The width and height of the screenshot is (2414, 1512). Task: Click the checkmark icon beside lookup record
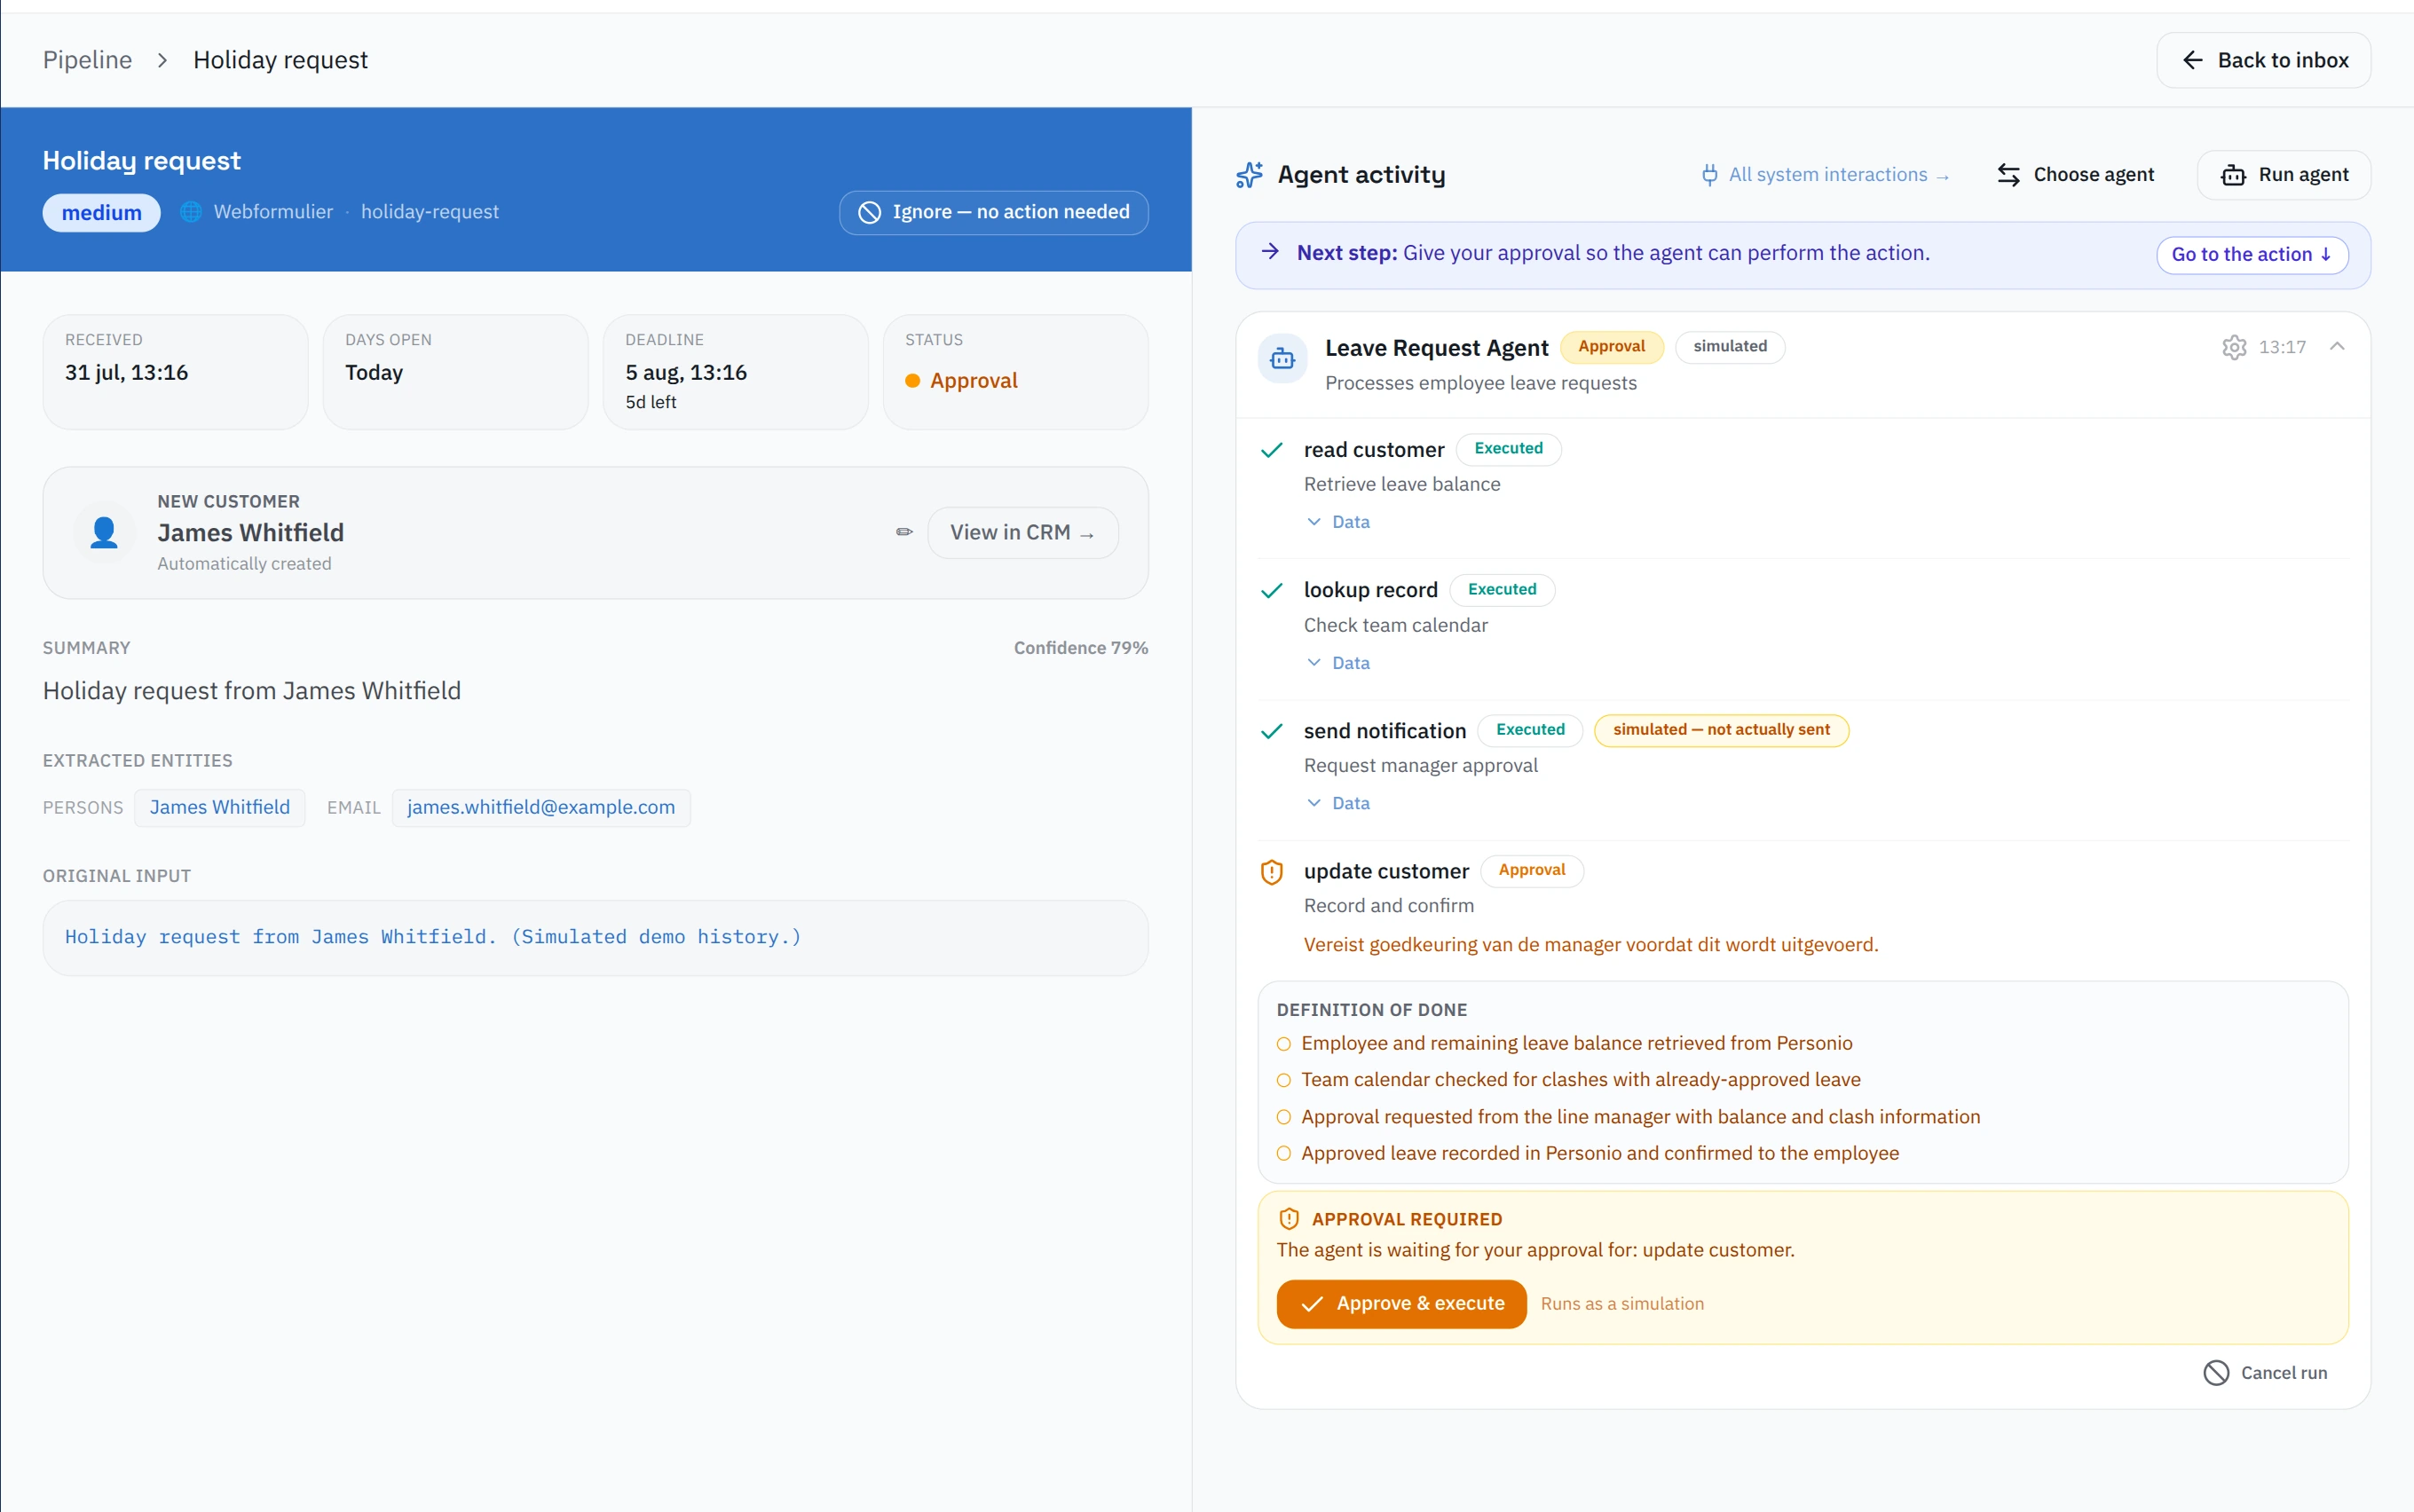tap(1271, 590)
